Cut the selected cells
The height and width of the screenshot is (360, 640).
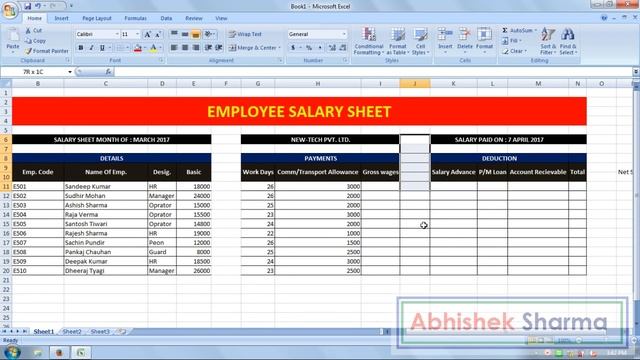pos(33,31)
